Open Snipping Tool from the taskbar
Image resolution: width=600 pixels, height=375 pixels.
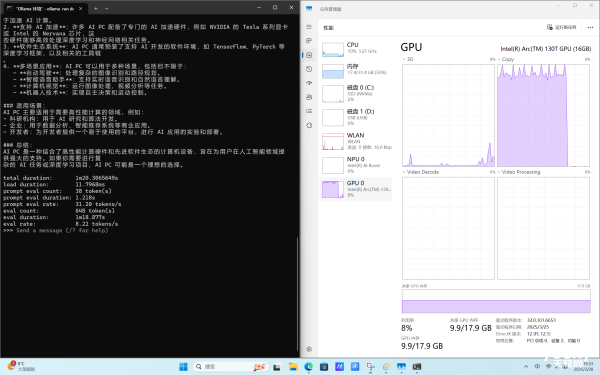click(x=370, y=367)
